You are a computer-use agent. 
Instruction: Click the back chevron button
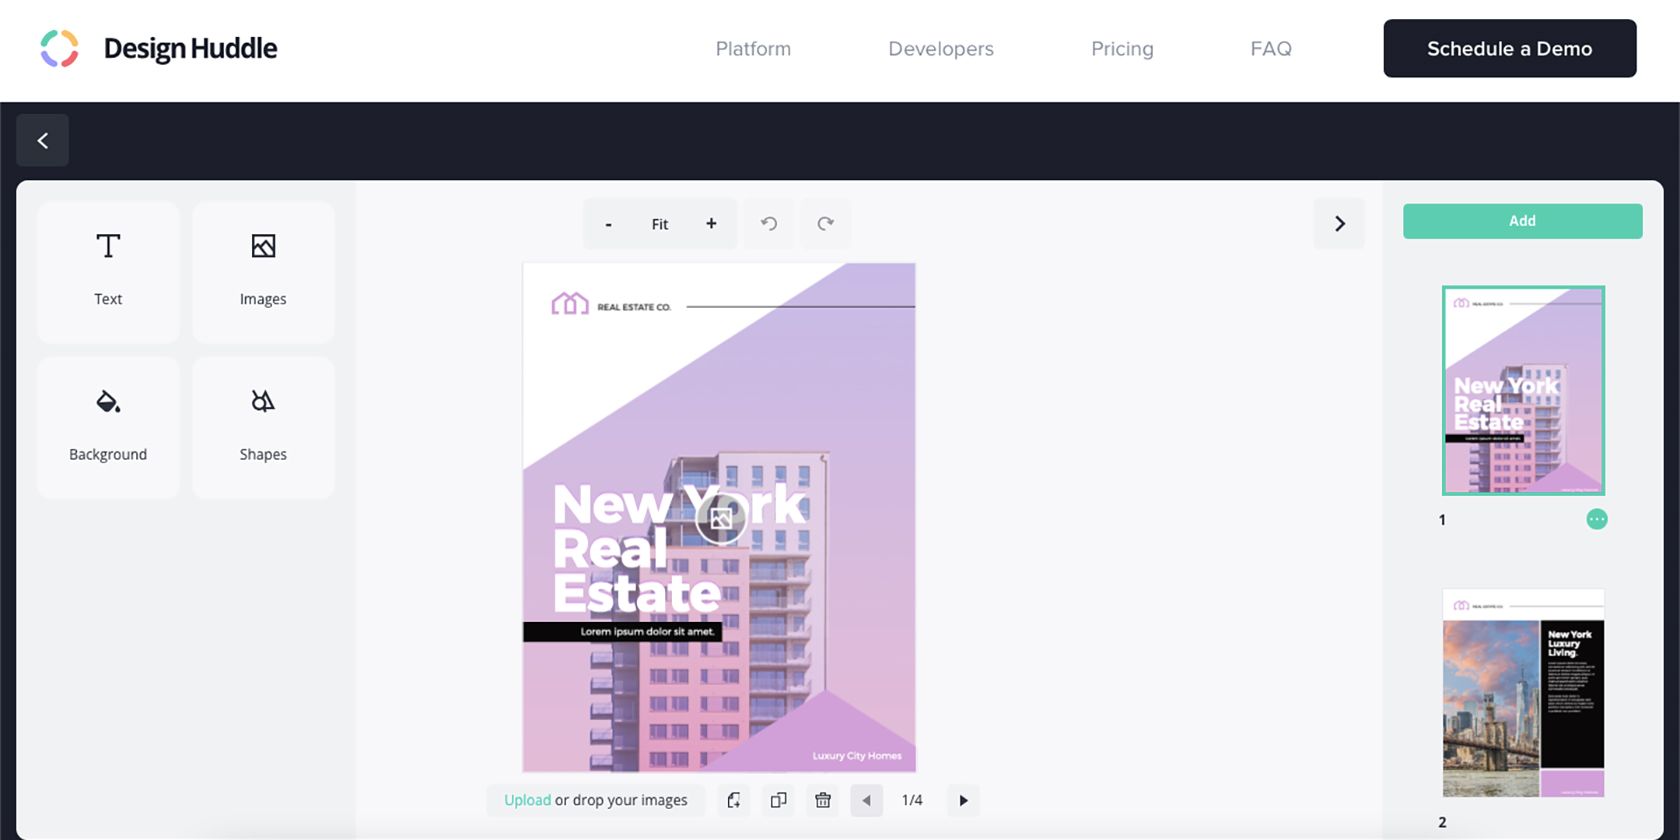[43, 141]
